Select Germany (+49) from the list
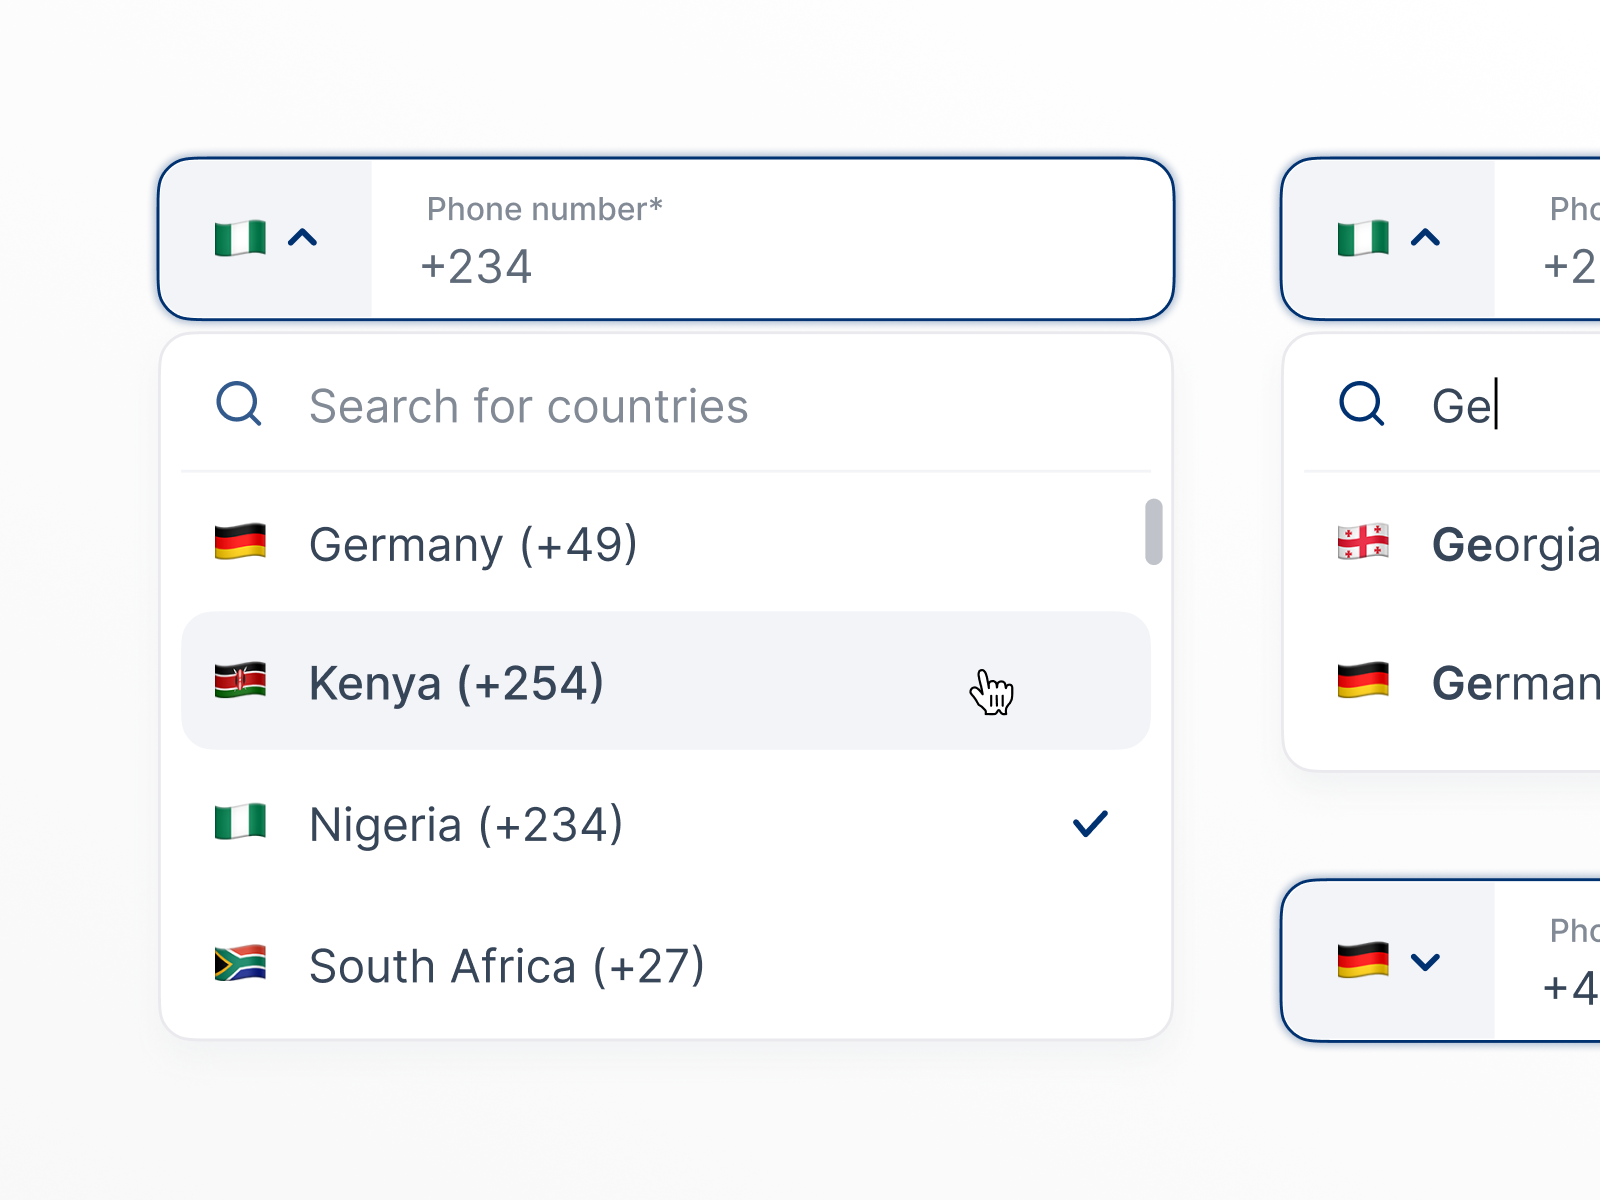 point(473,545)
